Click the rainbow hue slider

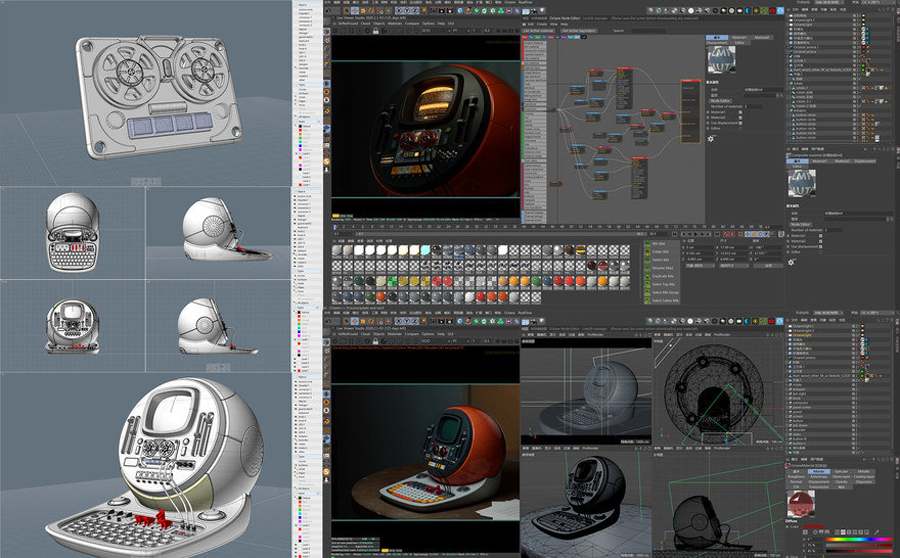coord(859,540)
